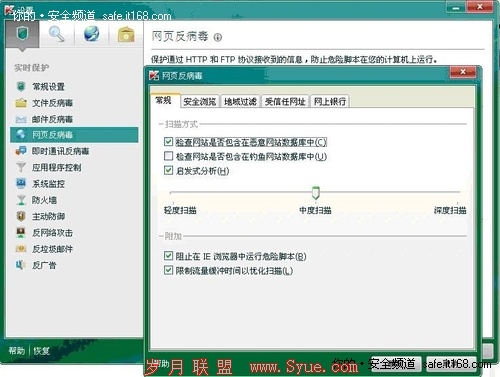Open the 受信任网址 tab
The width and height of the screenshot is (500, 377).
click(x=285, y=101)
